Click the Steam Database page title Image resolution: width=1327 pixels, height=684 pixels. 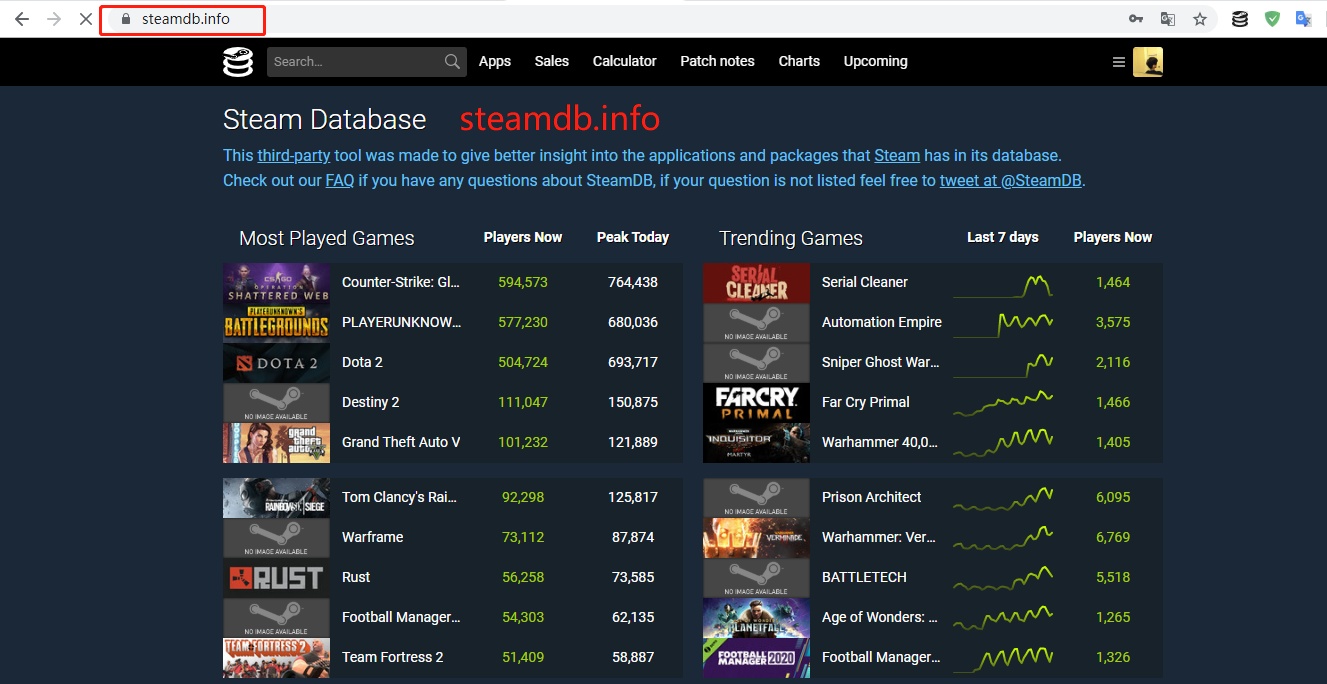325,120
